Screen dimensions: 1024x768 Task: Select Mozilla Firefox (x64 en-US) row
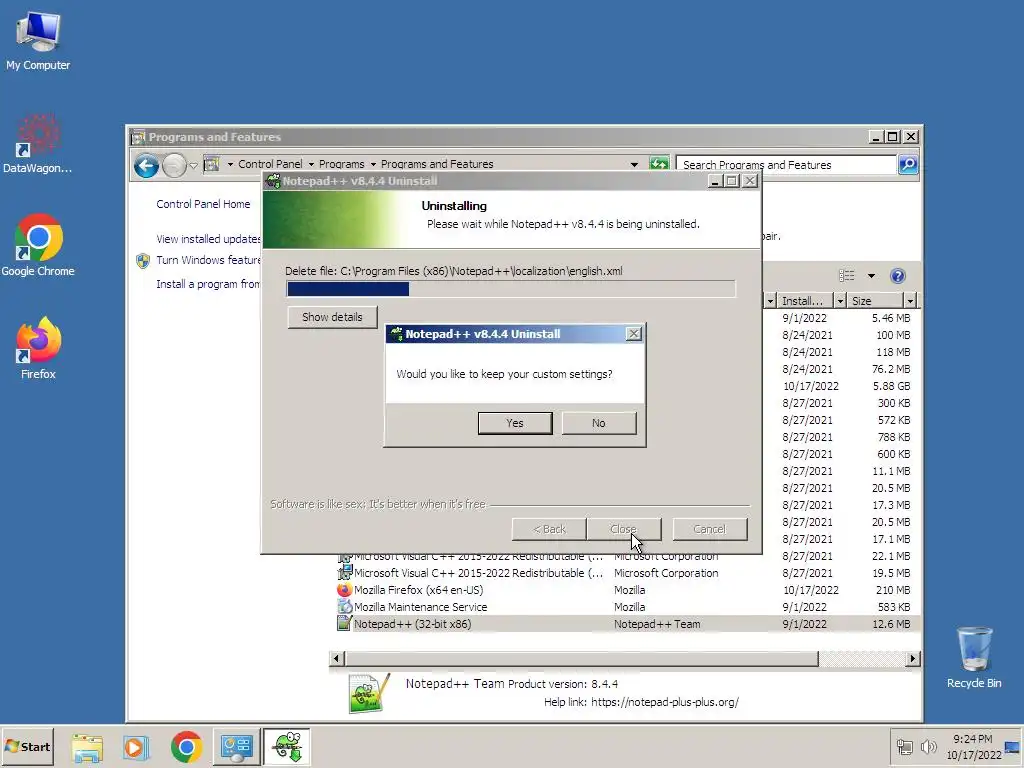click(x=627, y=590)
